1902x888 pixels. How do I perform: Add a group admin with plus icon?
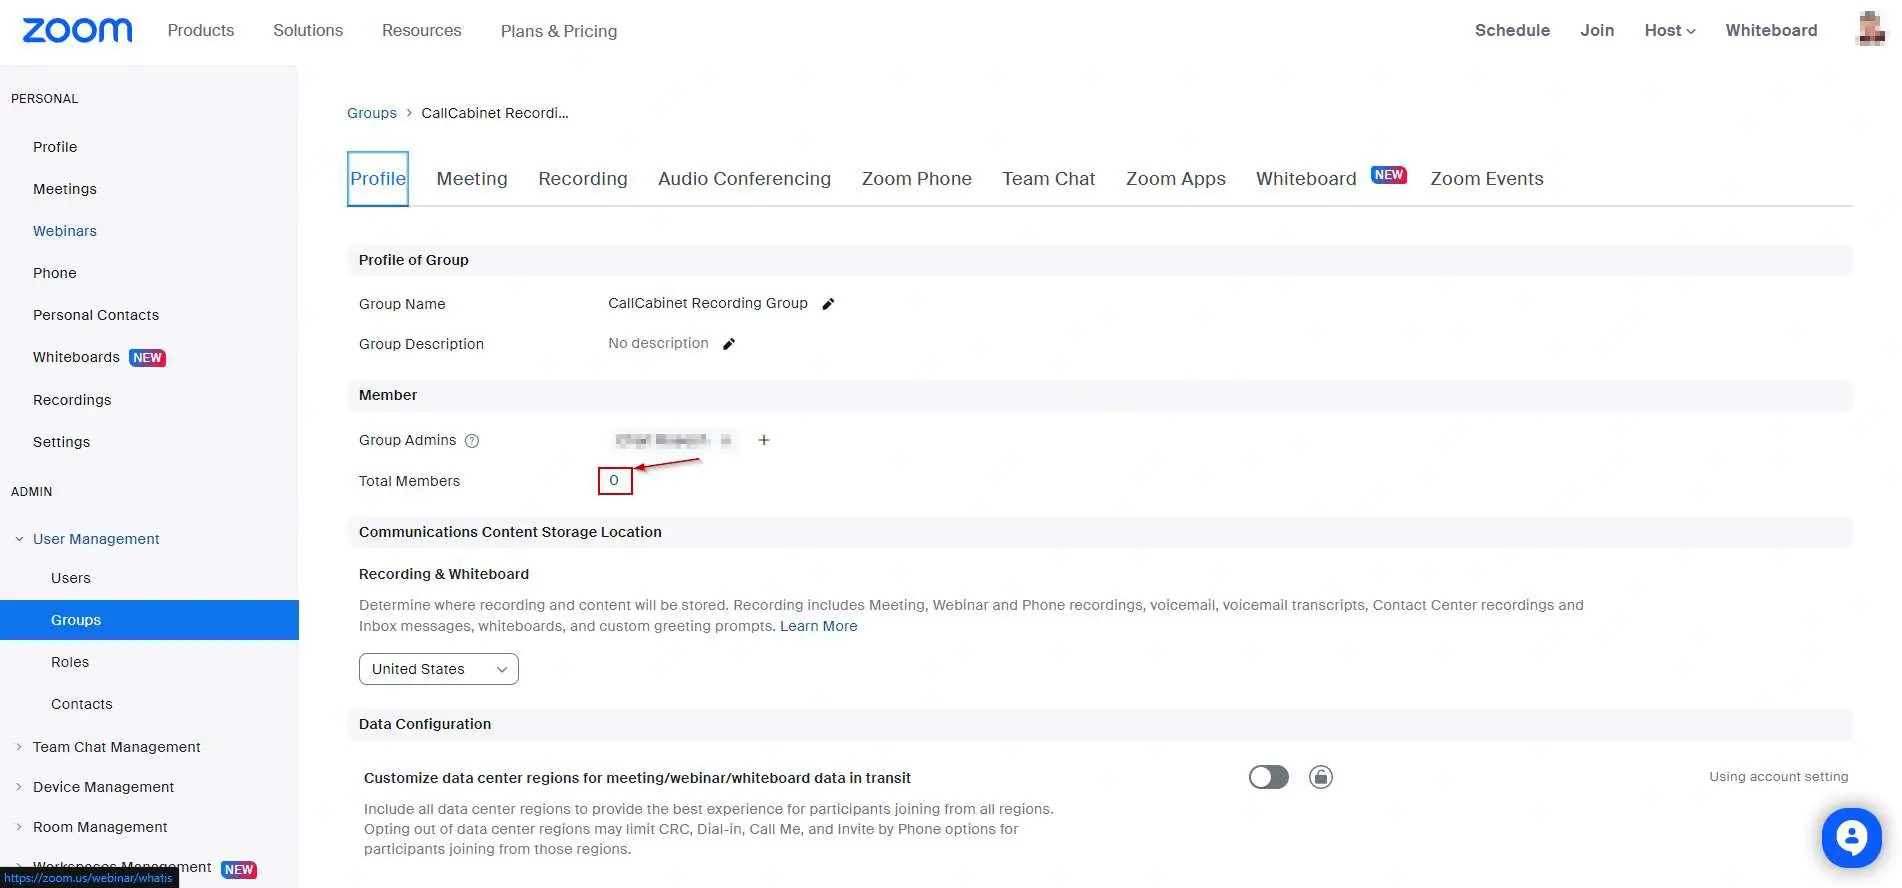tap(764, 440)
